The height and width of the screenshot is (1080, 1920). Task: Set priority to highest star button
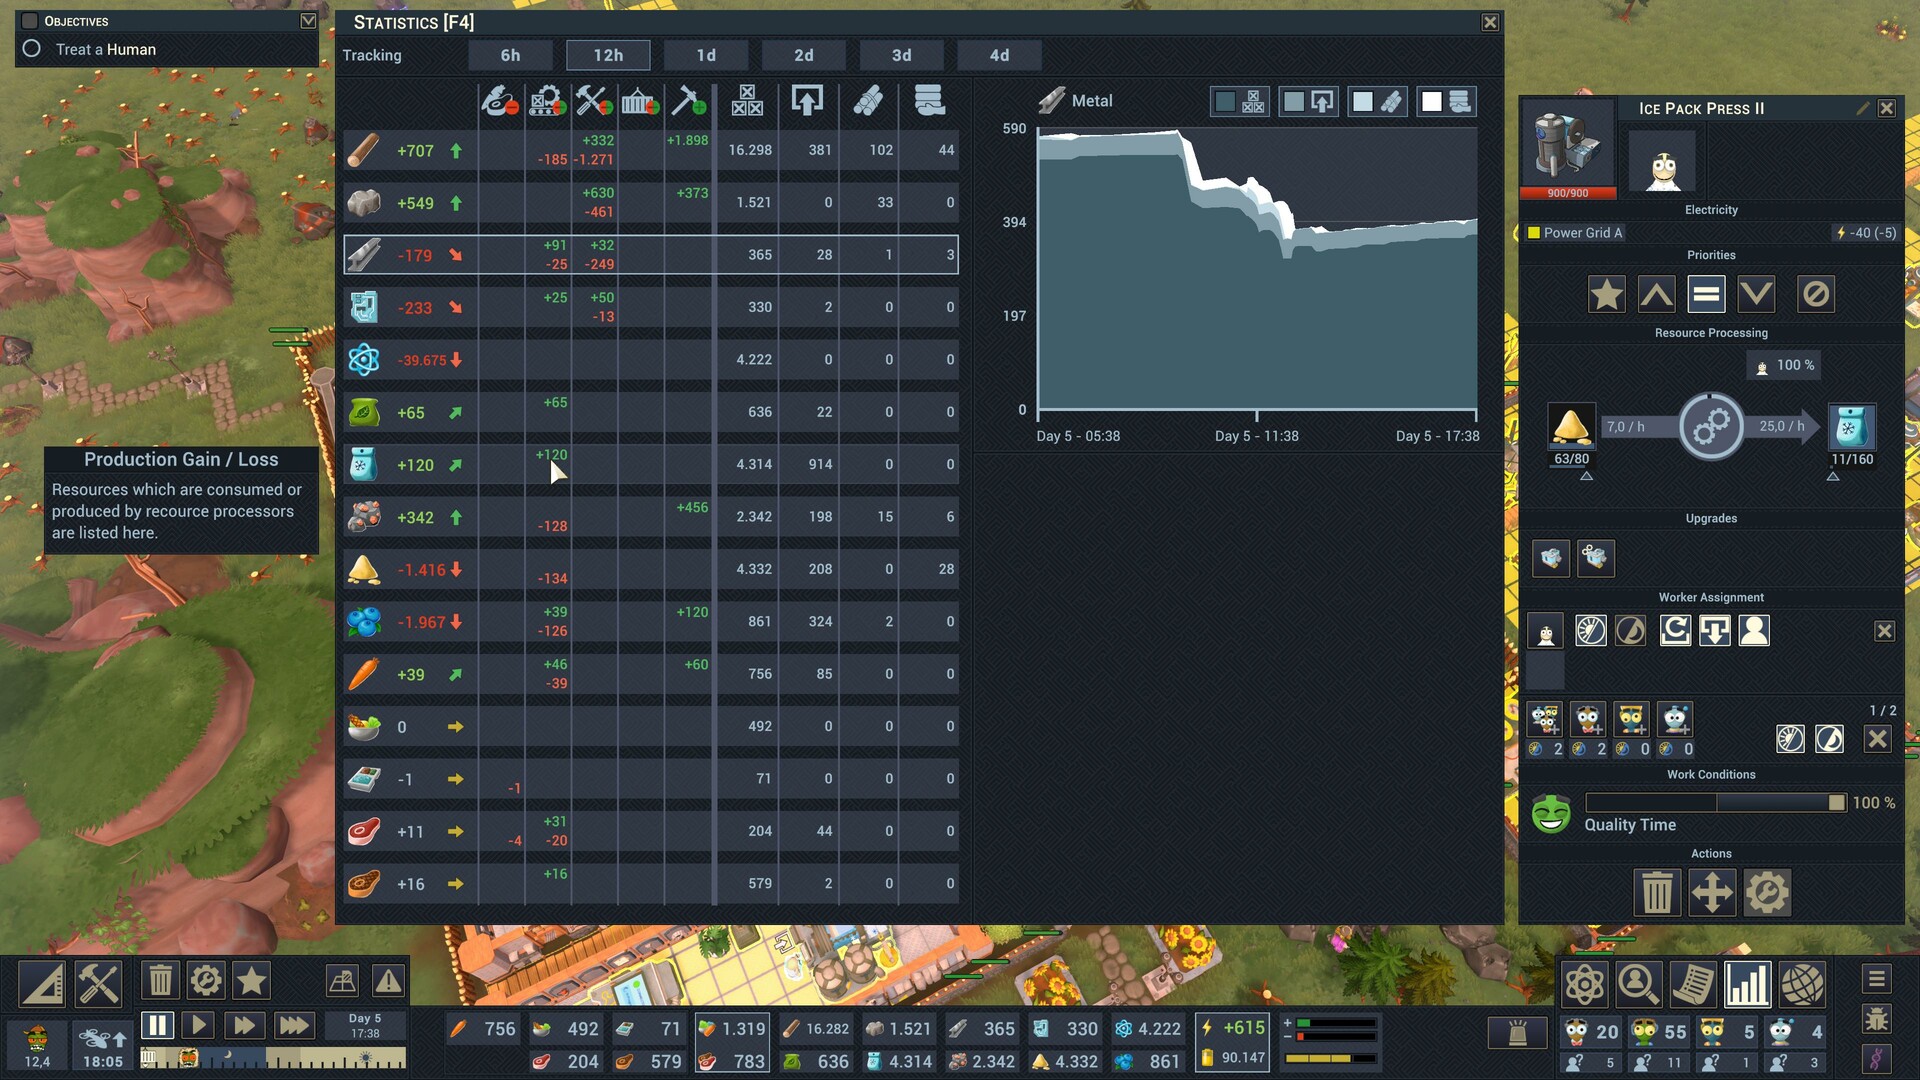point(1606,295)
